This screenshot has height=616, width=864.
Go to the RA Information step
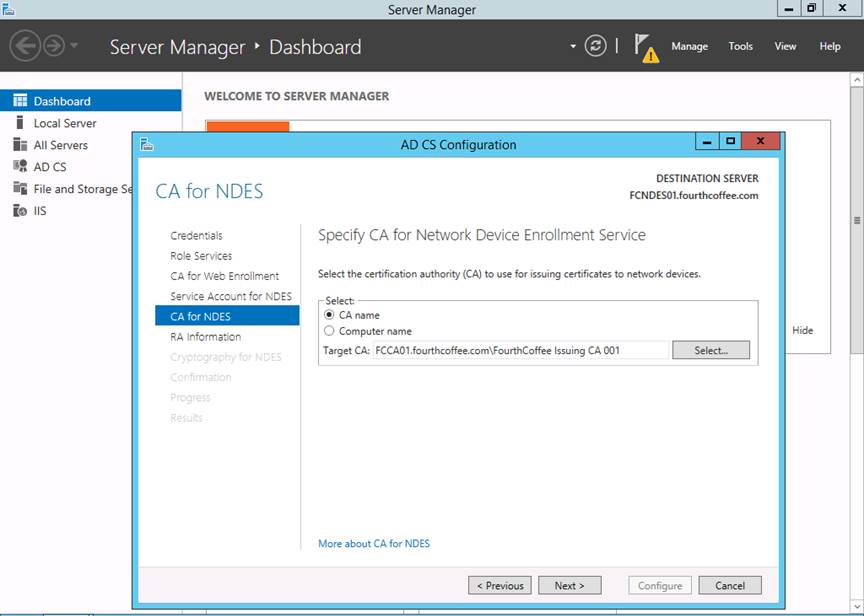pyautogui.click(x=205, y=337)
